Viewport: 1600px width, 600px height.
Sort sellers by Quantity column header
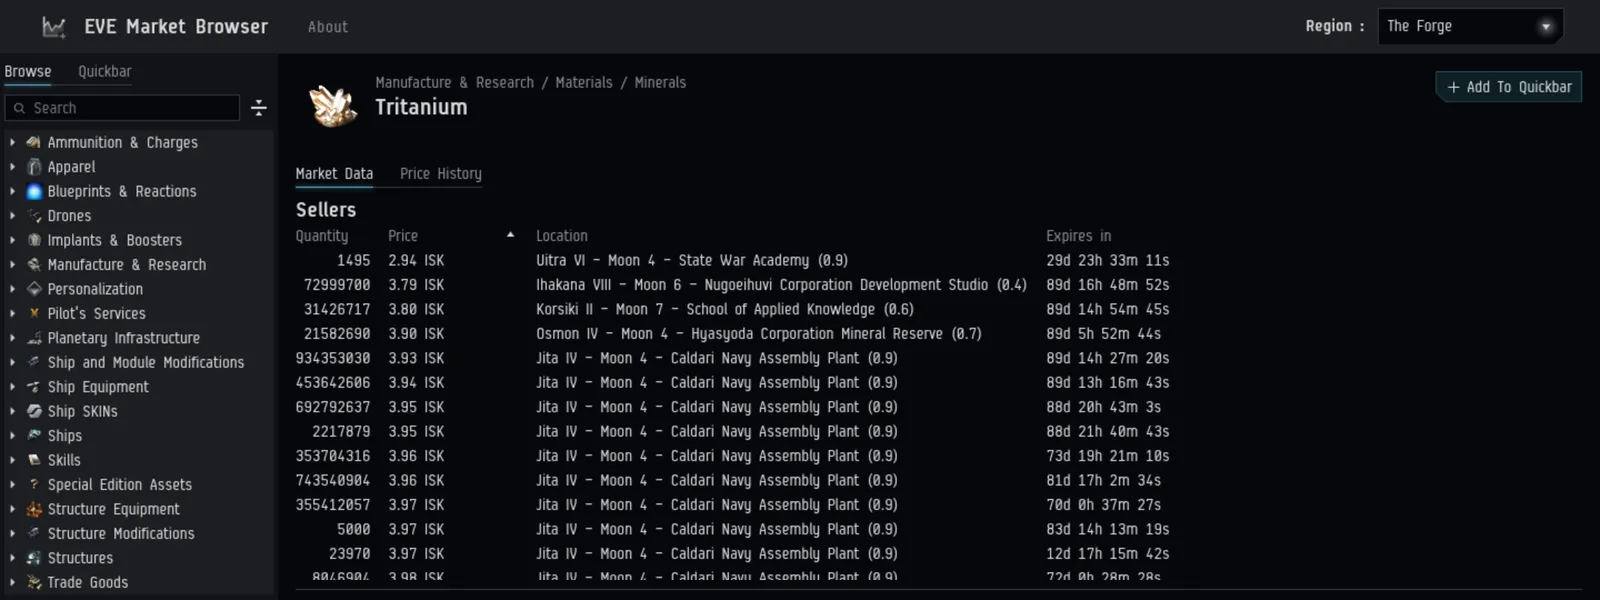point(322,236)
